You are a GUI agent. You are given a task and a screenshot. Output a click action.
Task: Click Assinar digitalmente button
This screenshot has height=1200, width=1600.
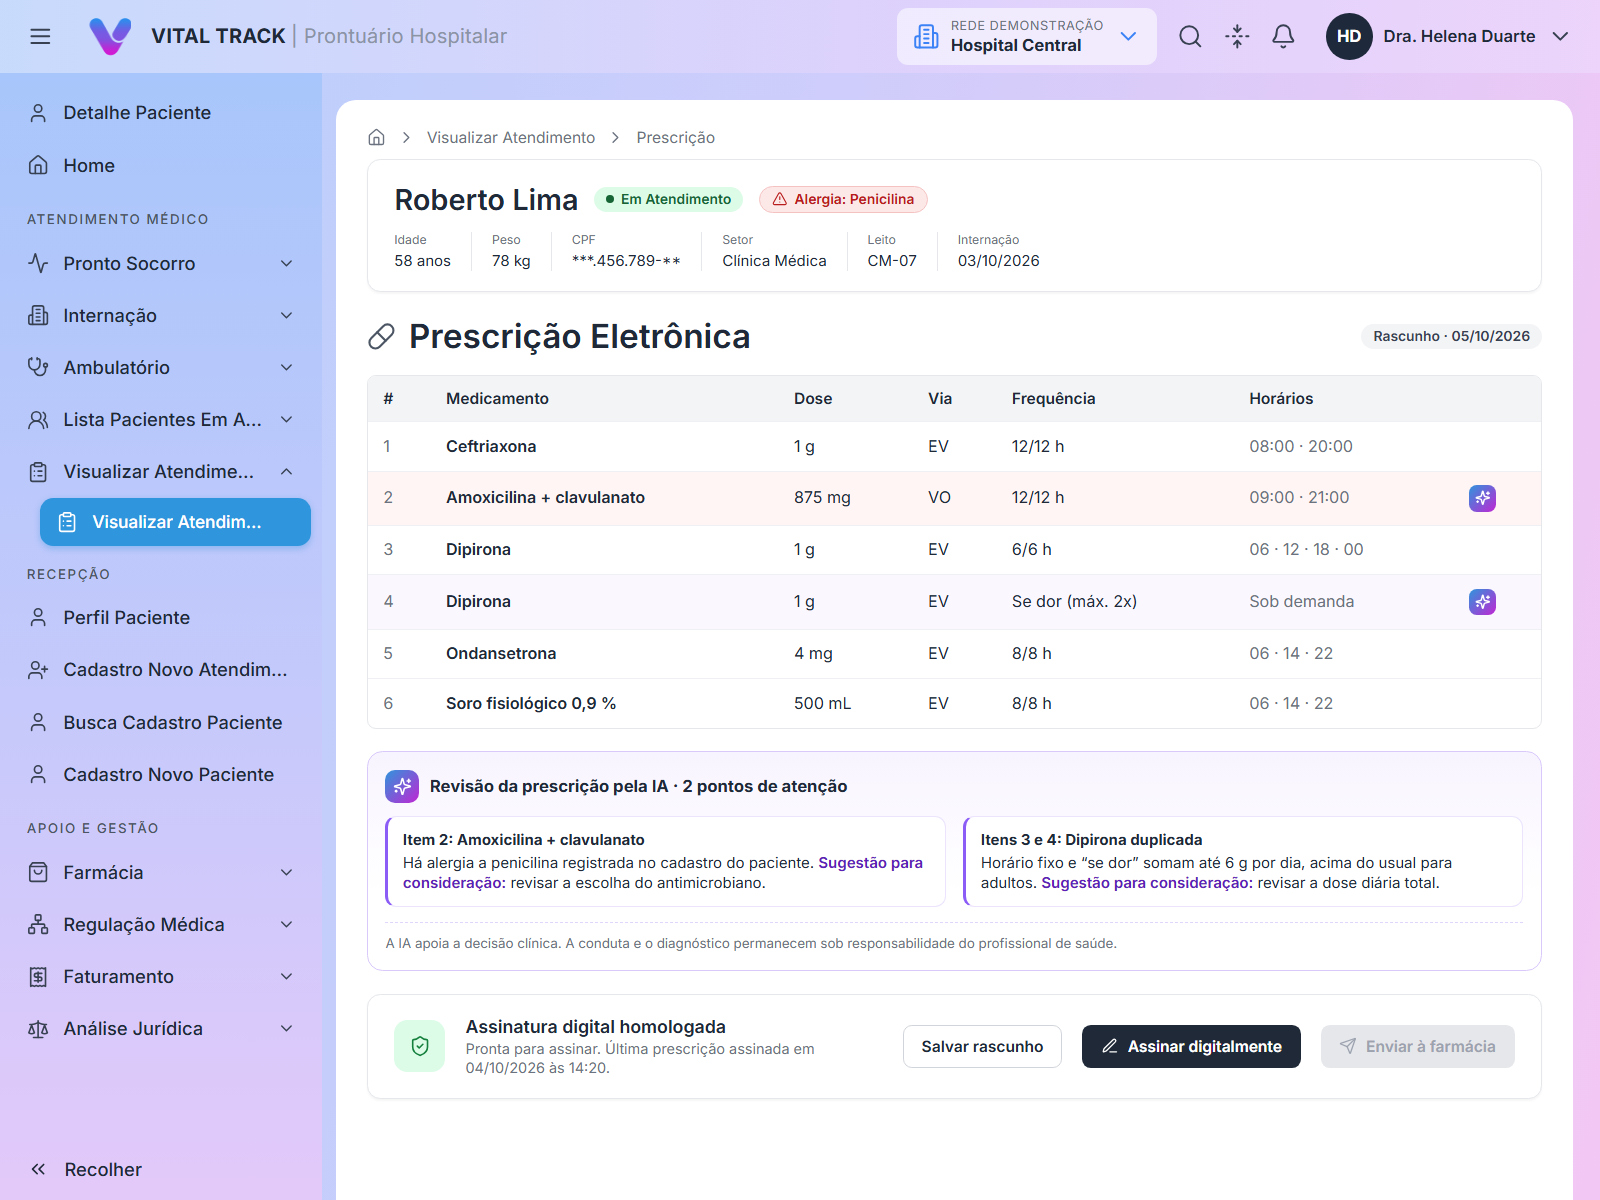point(1191,1046)
